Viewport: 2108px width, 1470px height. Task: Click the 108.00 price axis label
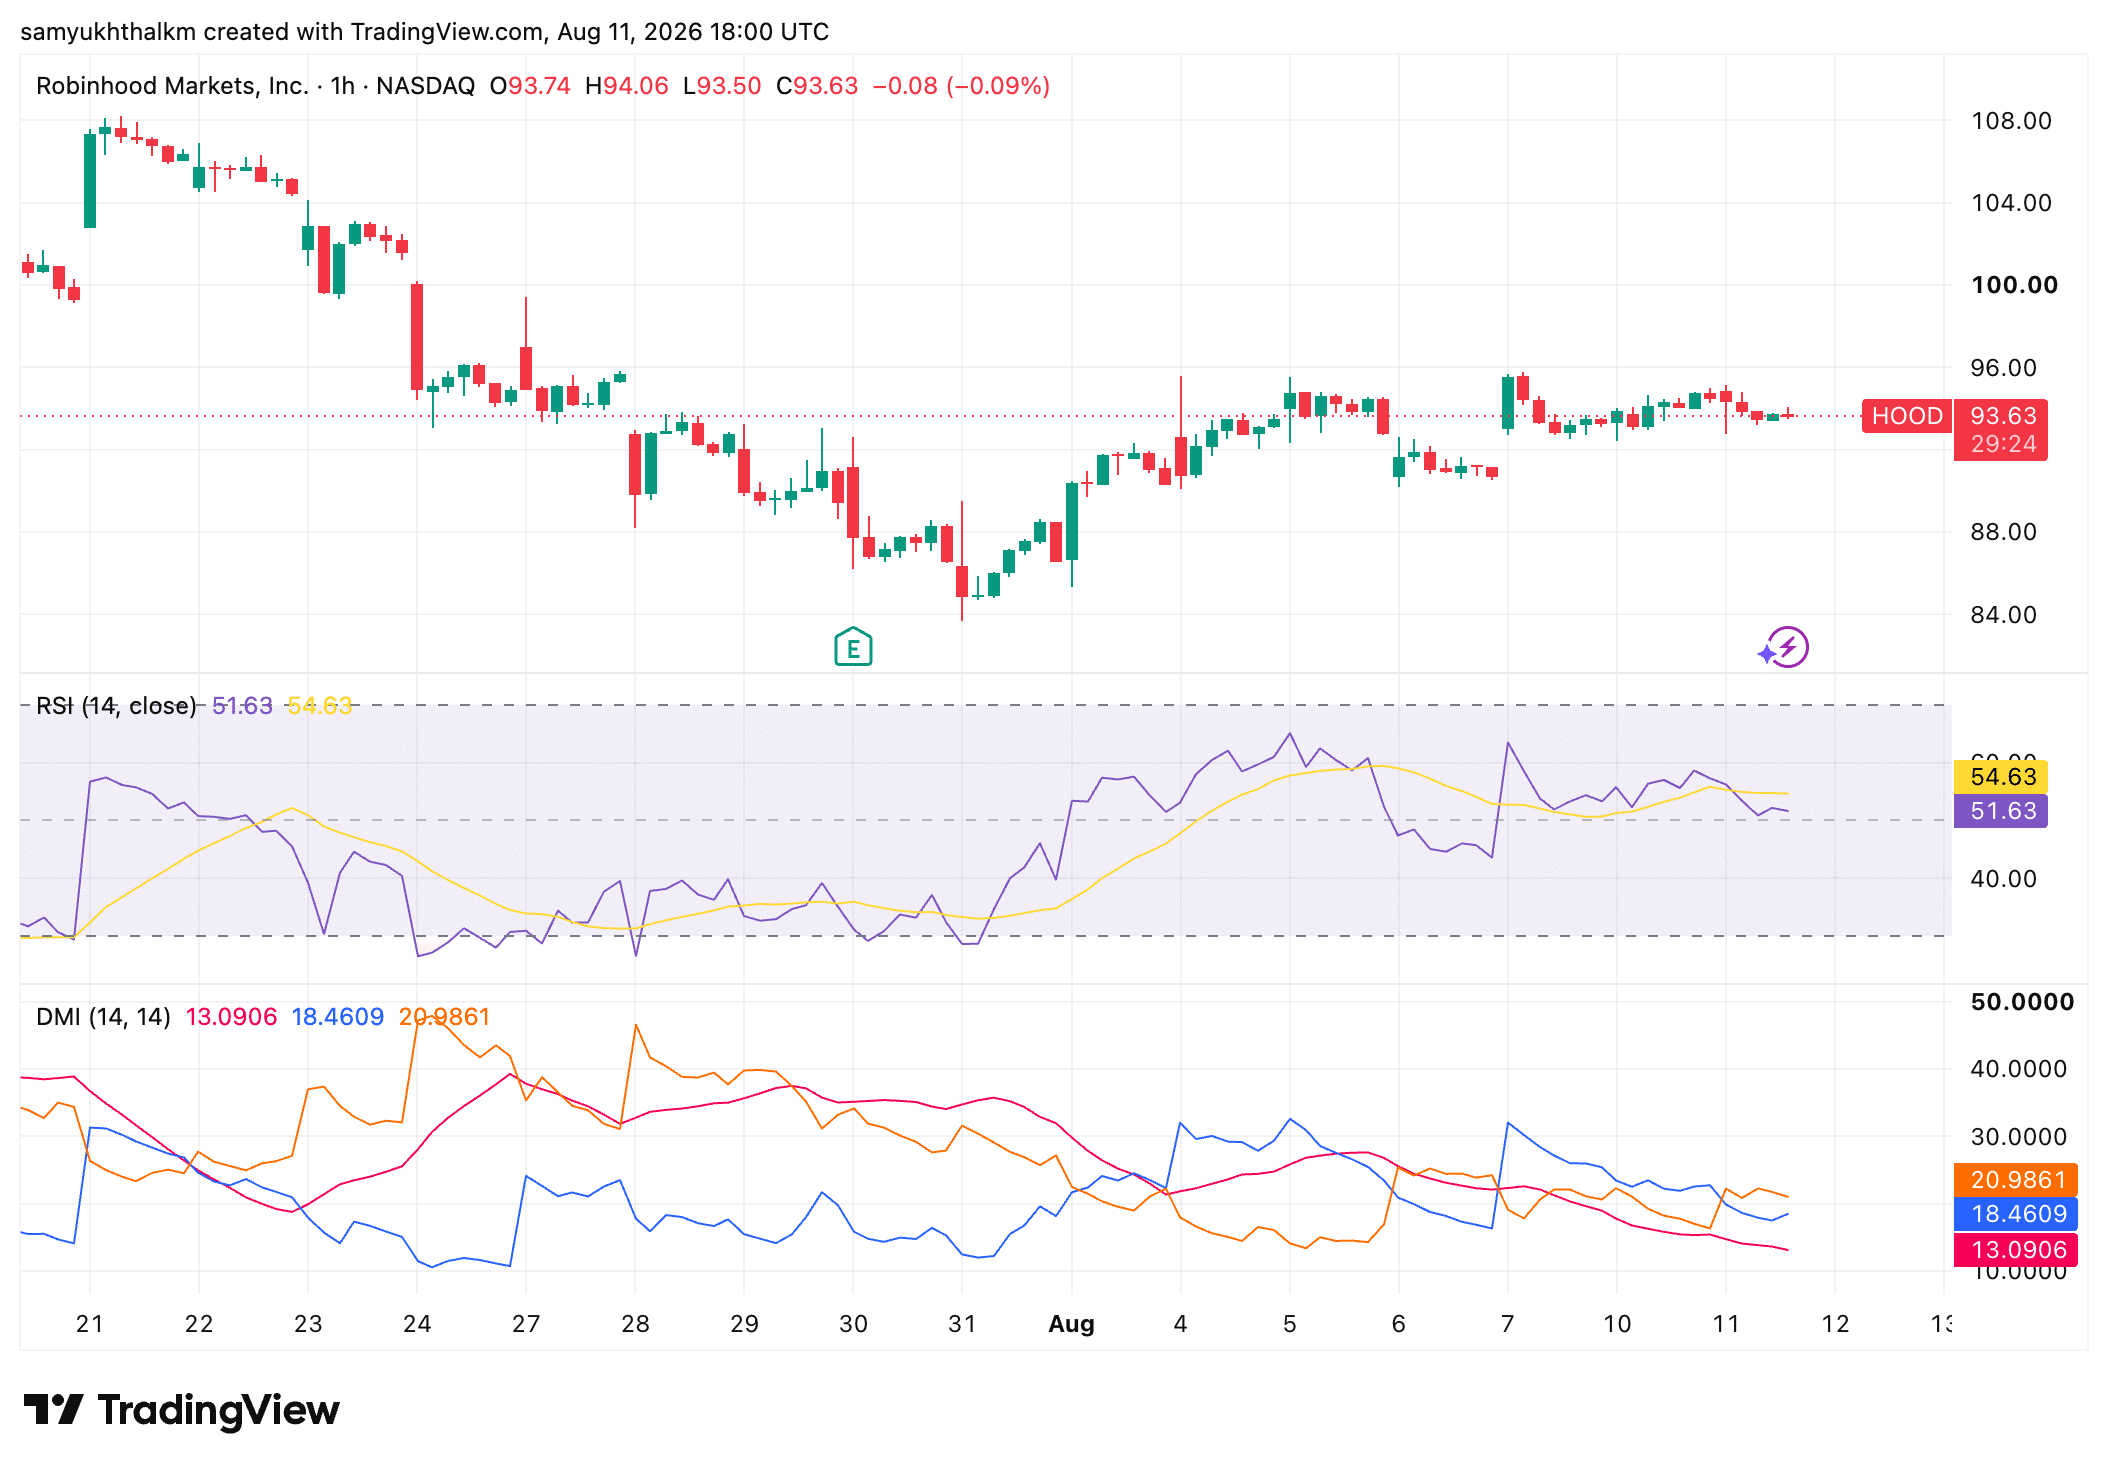tap(2011, 121)
